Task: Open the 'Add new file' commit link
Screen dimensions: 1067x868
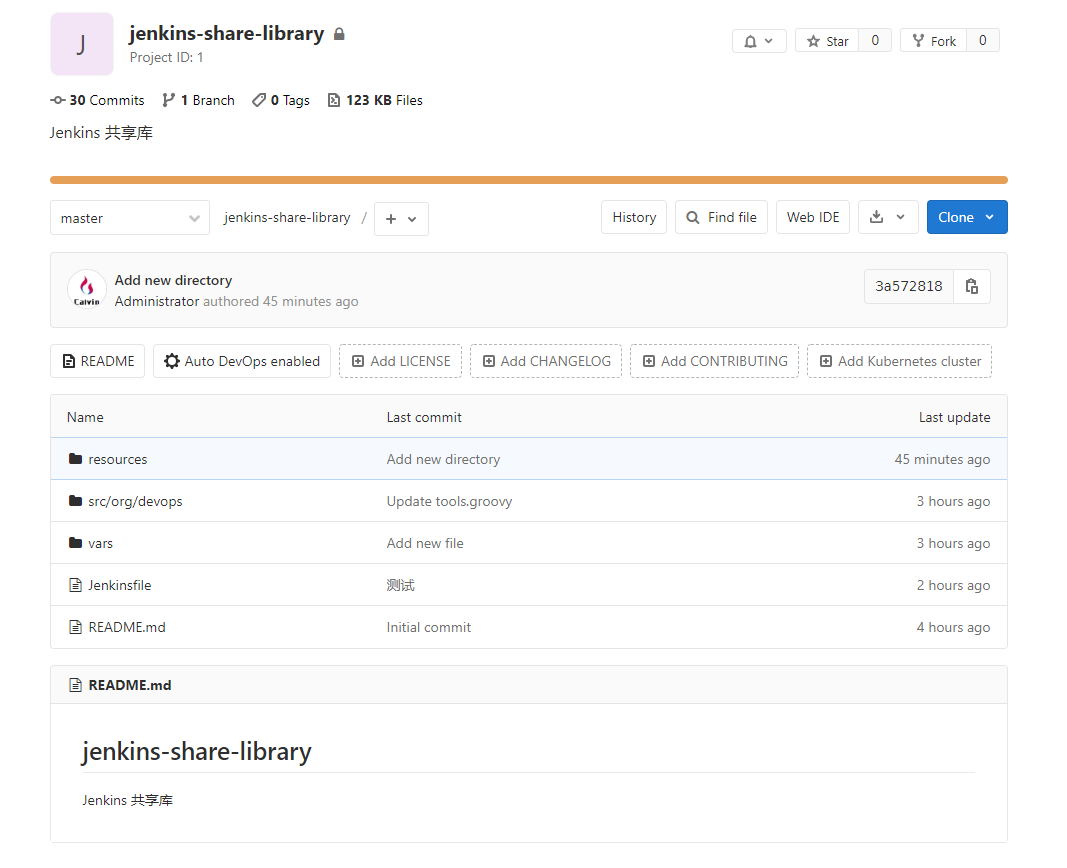Action: point(425,544)
